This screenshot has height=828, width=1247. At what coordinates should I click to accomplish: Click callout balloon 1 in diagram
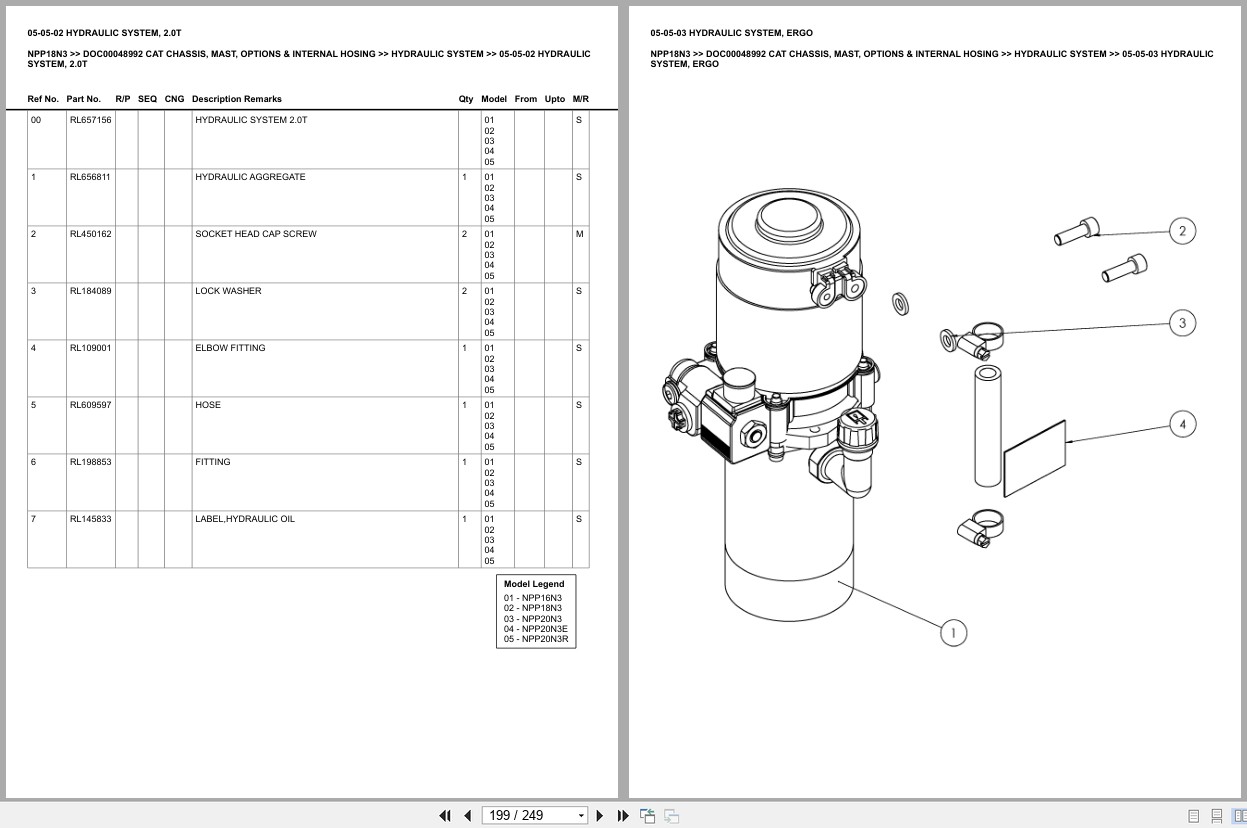[953, 633]
